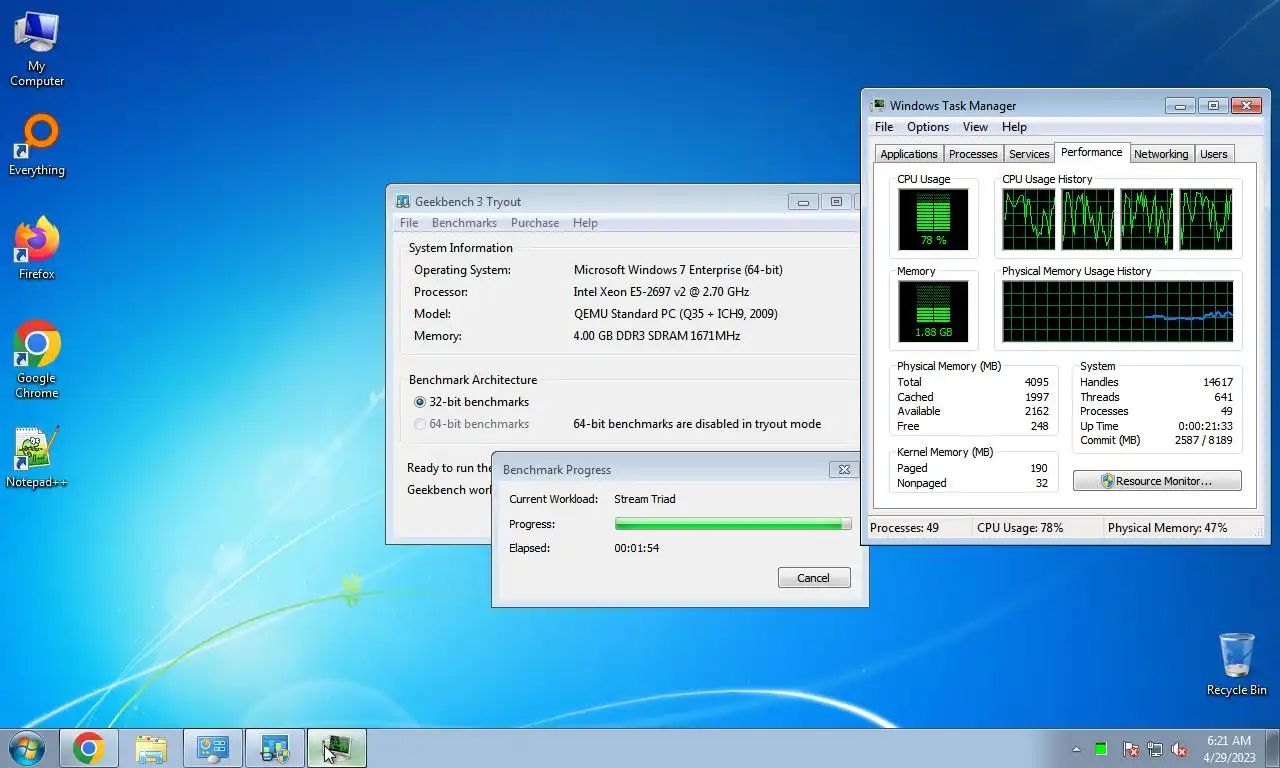Open Action Center flag tray icon
The width and height of the screenshot is (1280, 768).
1131,749
